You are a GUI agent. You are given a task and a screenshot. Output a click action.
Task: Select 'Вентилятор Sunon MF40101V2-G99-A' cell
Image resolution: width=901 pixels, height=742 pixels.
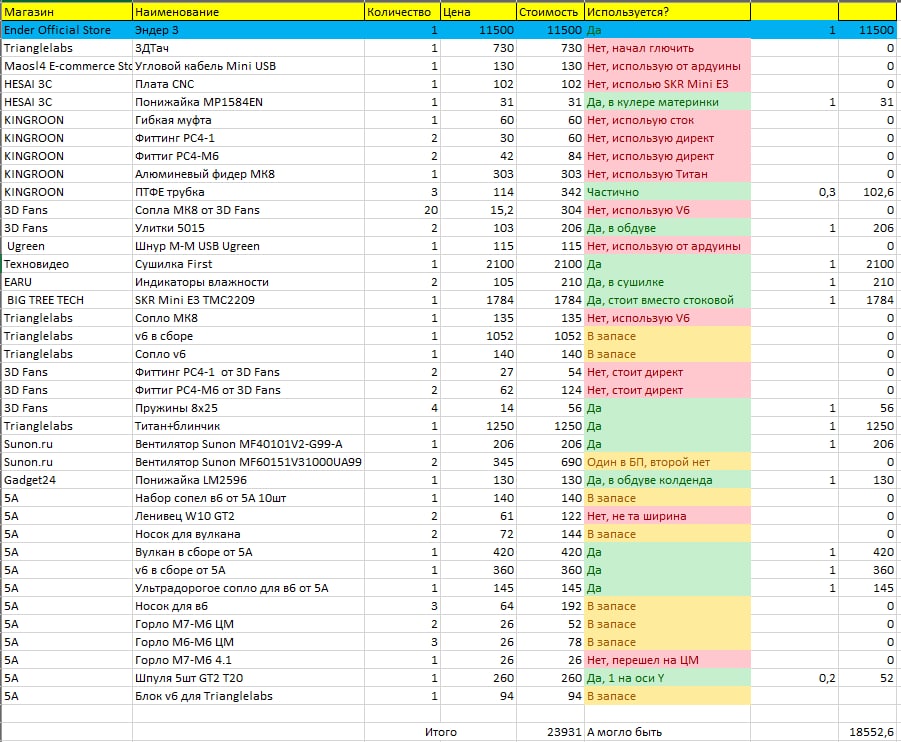click(x=248, y=444)
